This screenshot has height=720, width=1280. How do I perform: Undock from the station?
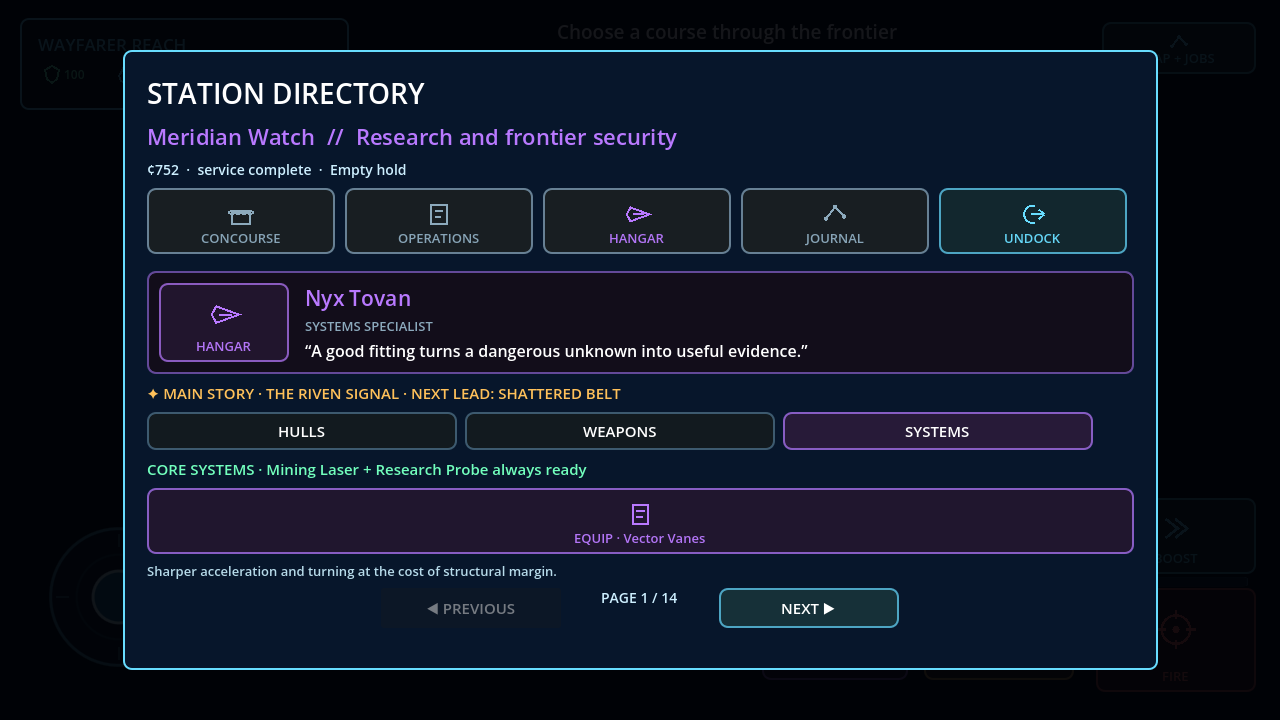[1033, 221]
